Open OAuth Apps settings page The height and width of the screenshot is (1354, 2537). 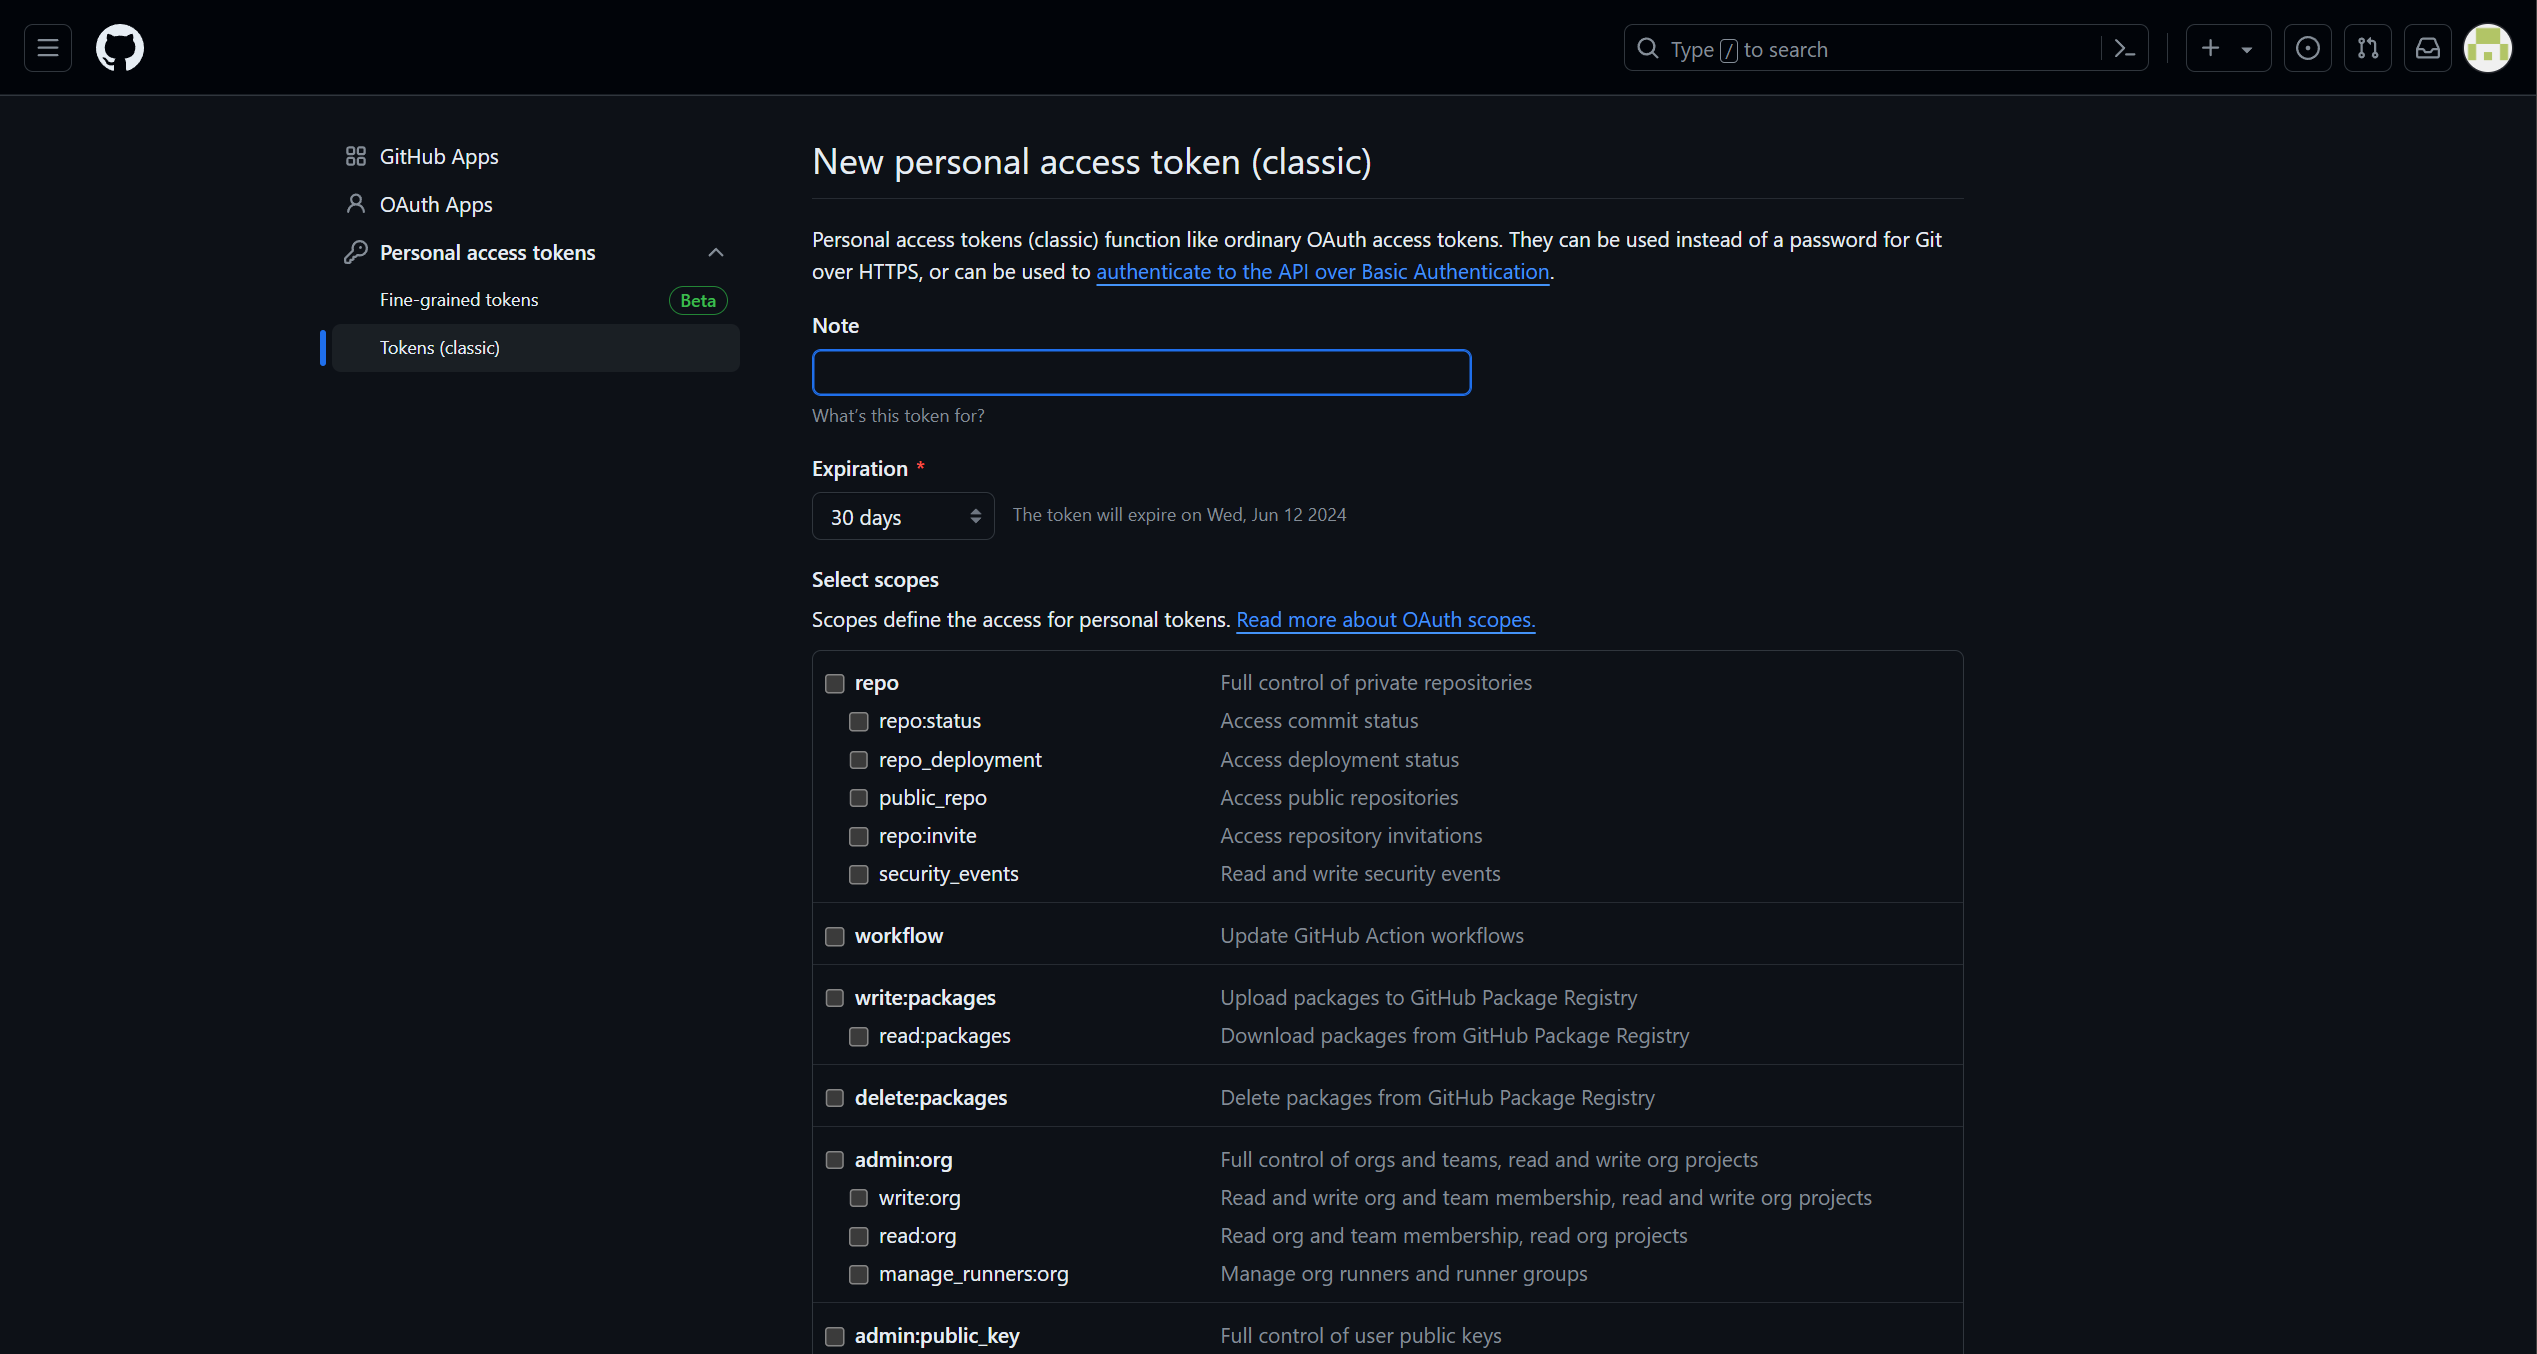(x=436, y=204)
